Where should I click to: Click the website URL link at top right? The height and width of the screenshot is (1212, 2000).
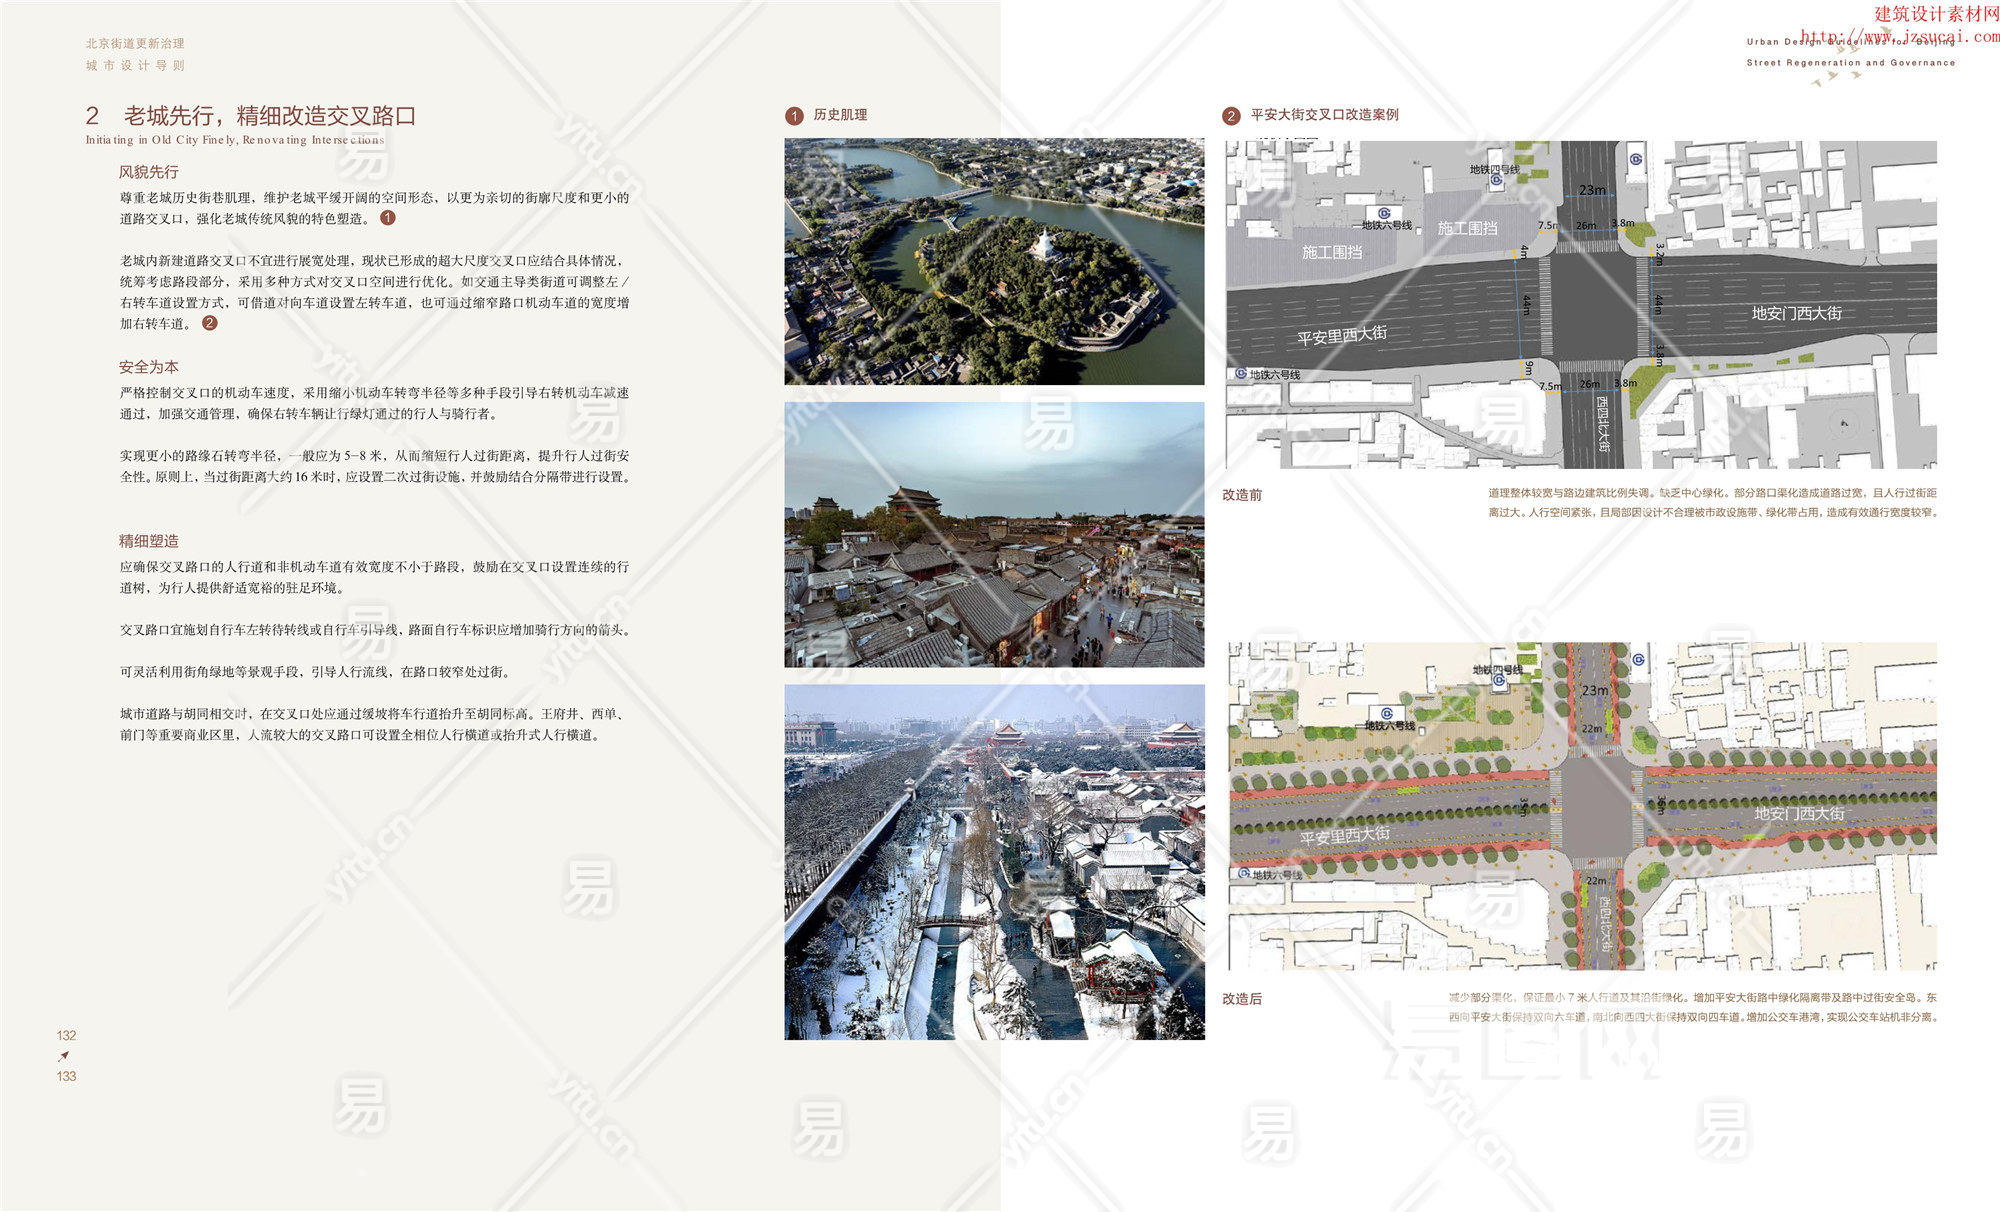1900,37
